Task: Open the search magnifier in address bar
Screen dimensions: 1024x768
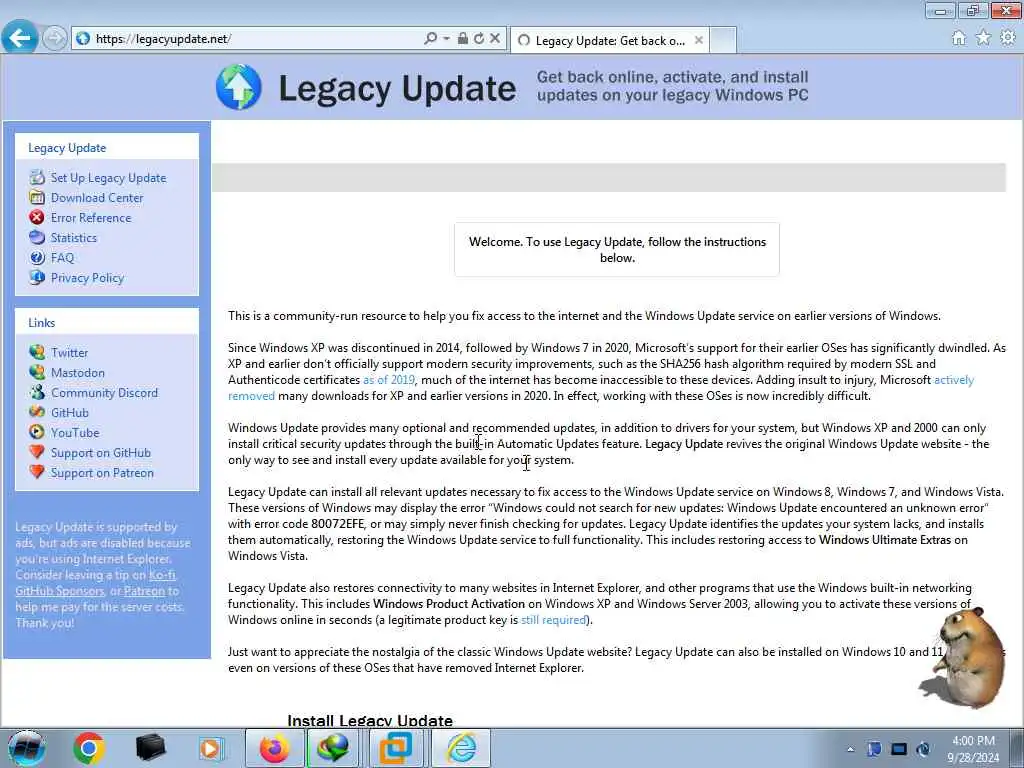Action: (x=430, y=39)
